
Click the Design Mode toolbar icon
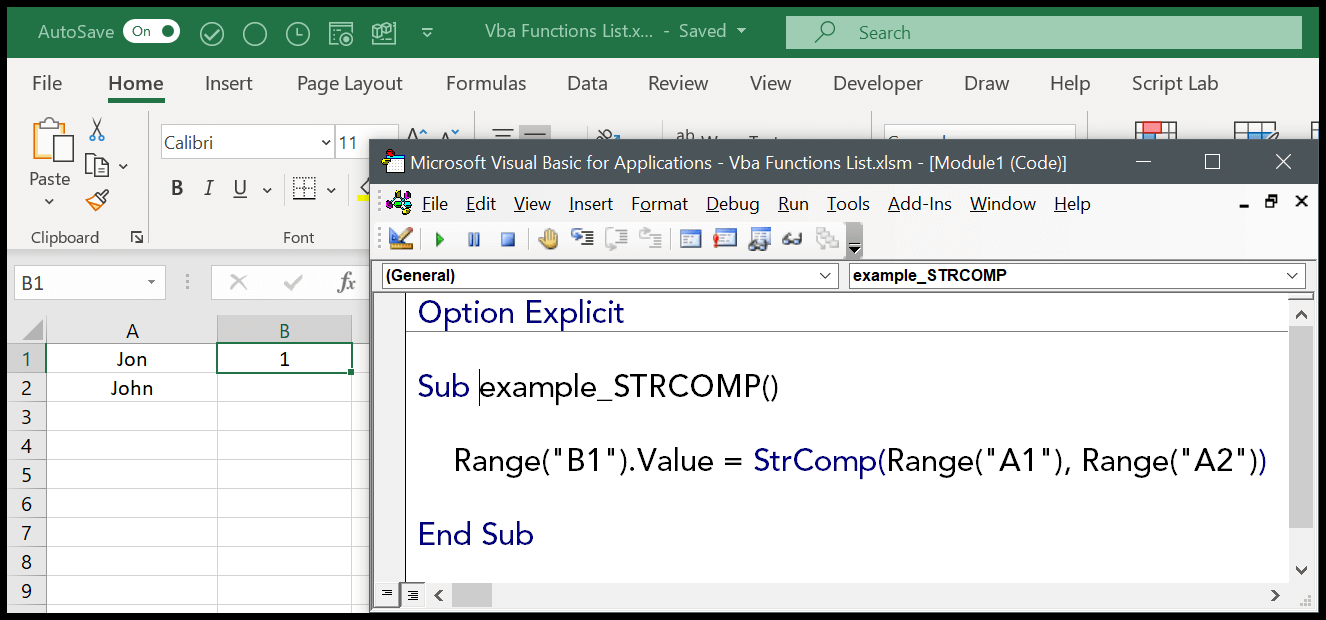pos(400,238)
